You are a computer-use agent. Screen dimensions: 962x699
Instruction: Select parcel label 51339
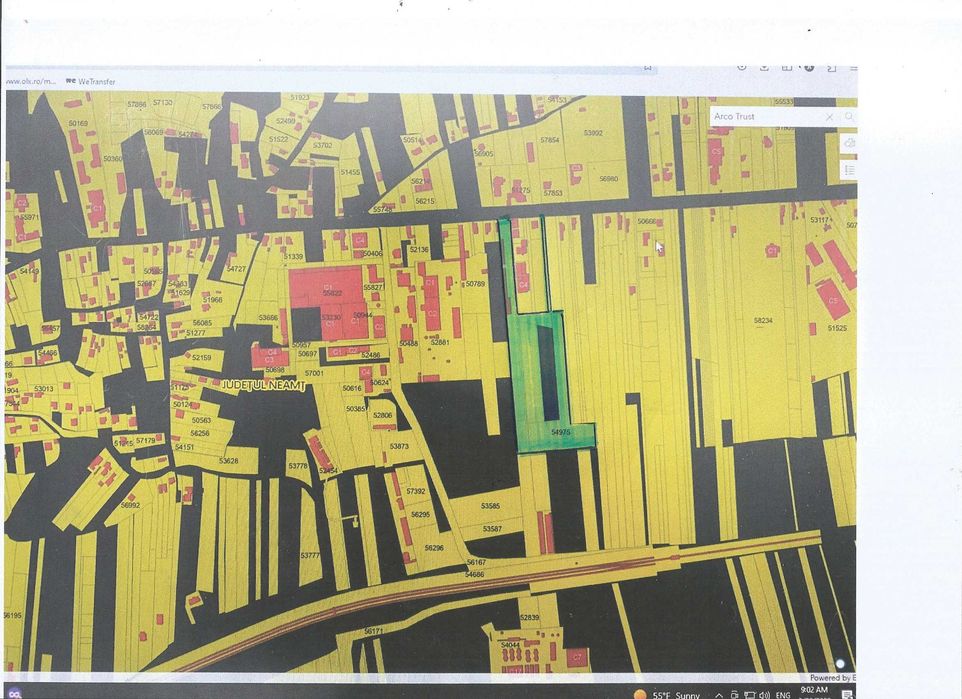293,257
